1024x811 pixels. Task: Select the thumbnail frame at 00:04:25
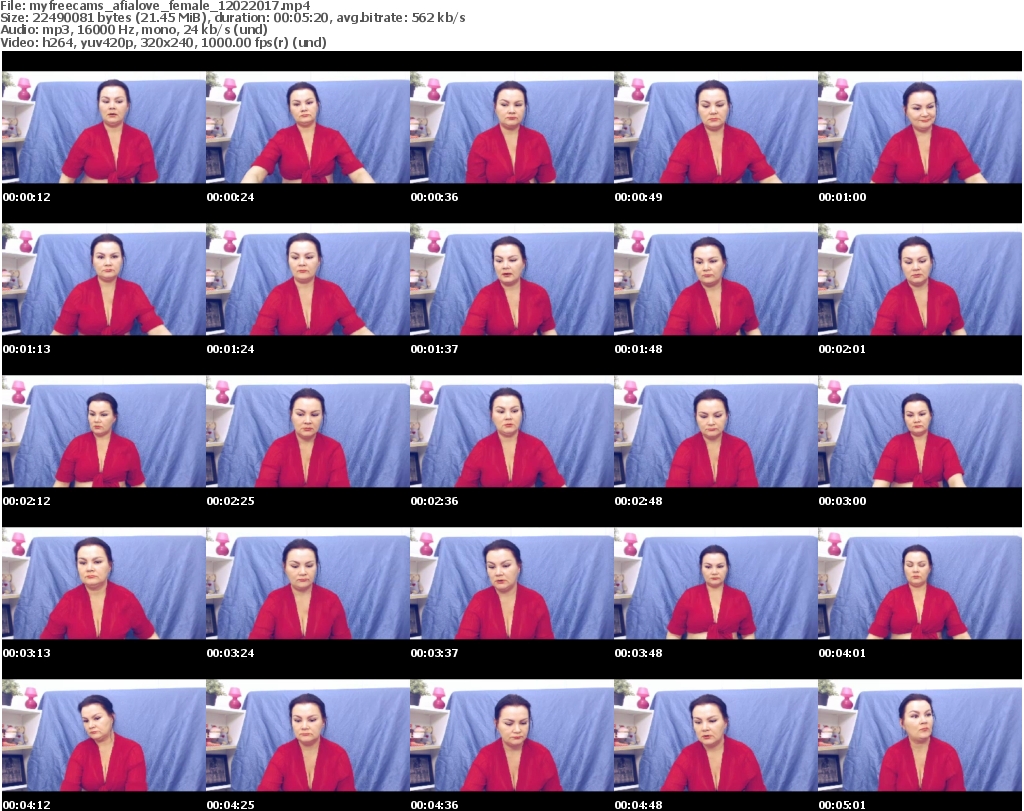[308, 736]
